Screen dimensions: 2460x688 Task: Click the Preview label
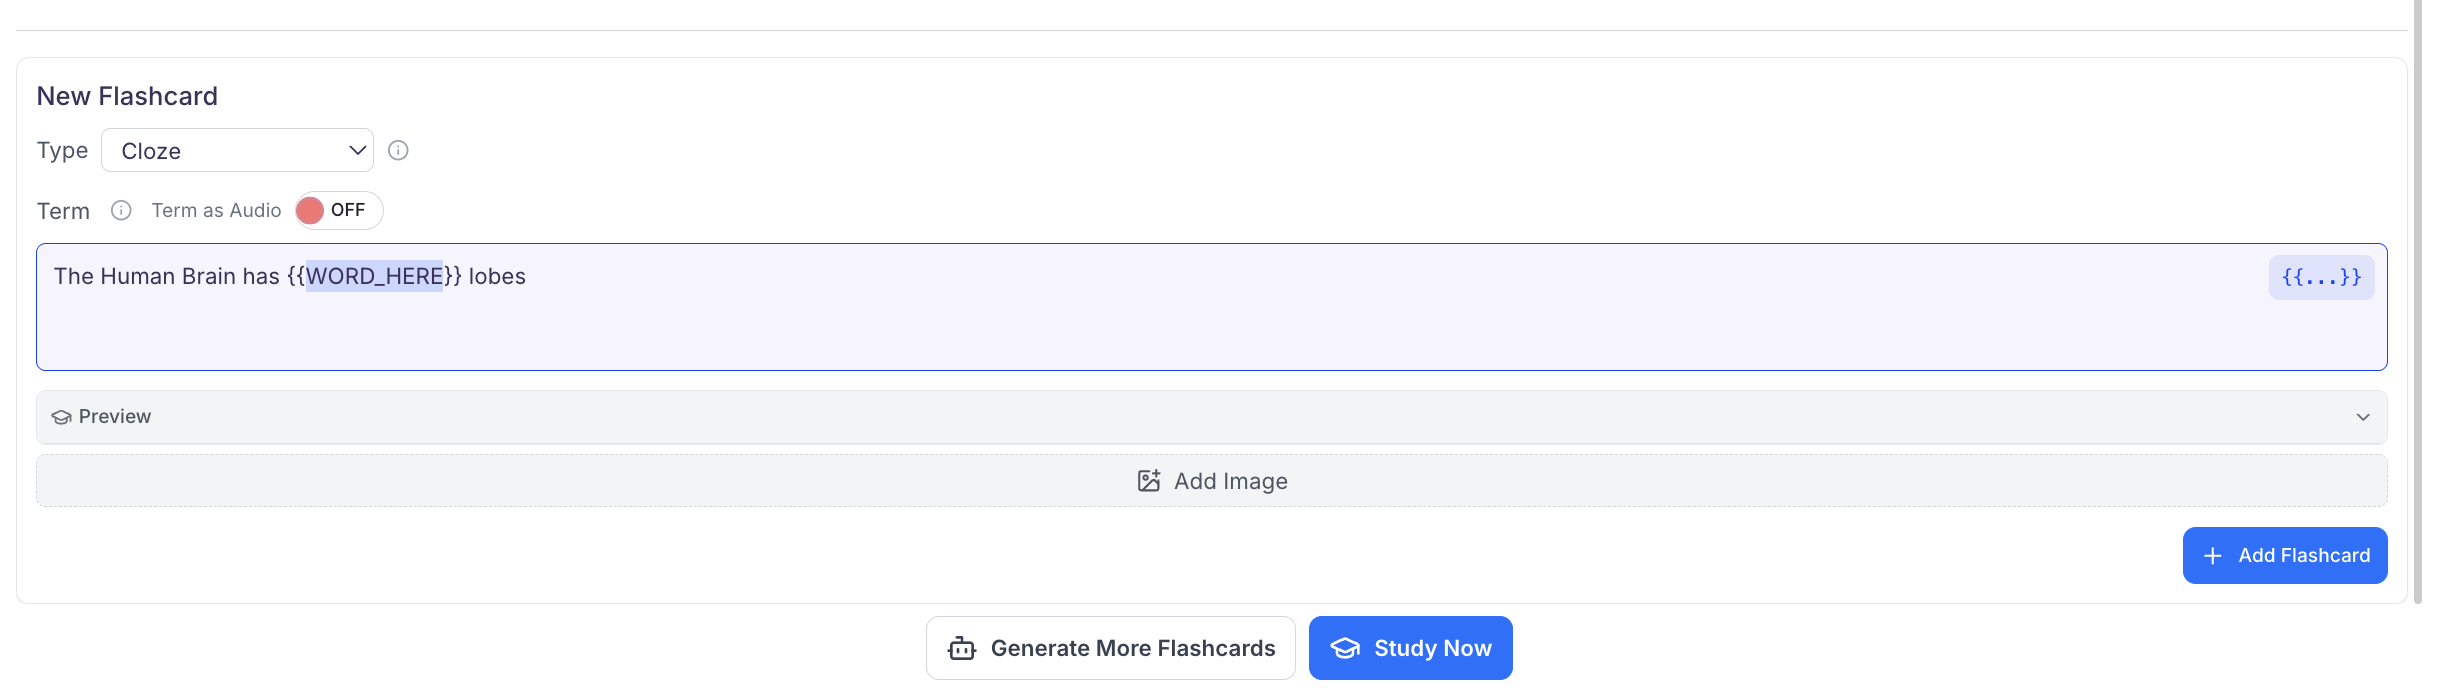[x=114, y=416]
